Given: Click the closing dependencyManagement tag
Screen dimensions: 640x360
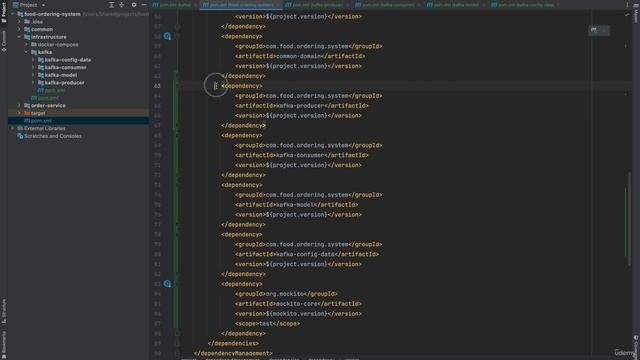Looking at the screenshot, I should coord(233,353).
